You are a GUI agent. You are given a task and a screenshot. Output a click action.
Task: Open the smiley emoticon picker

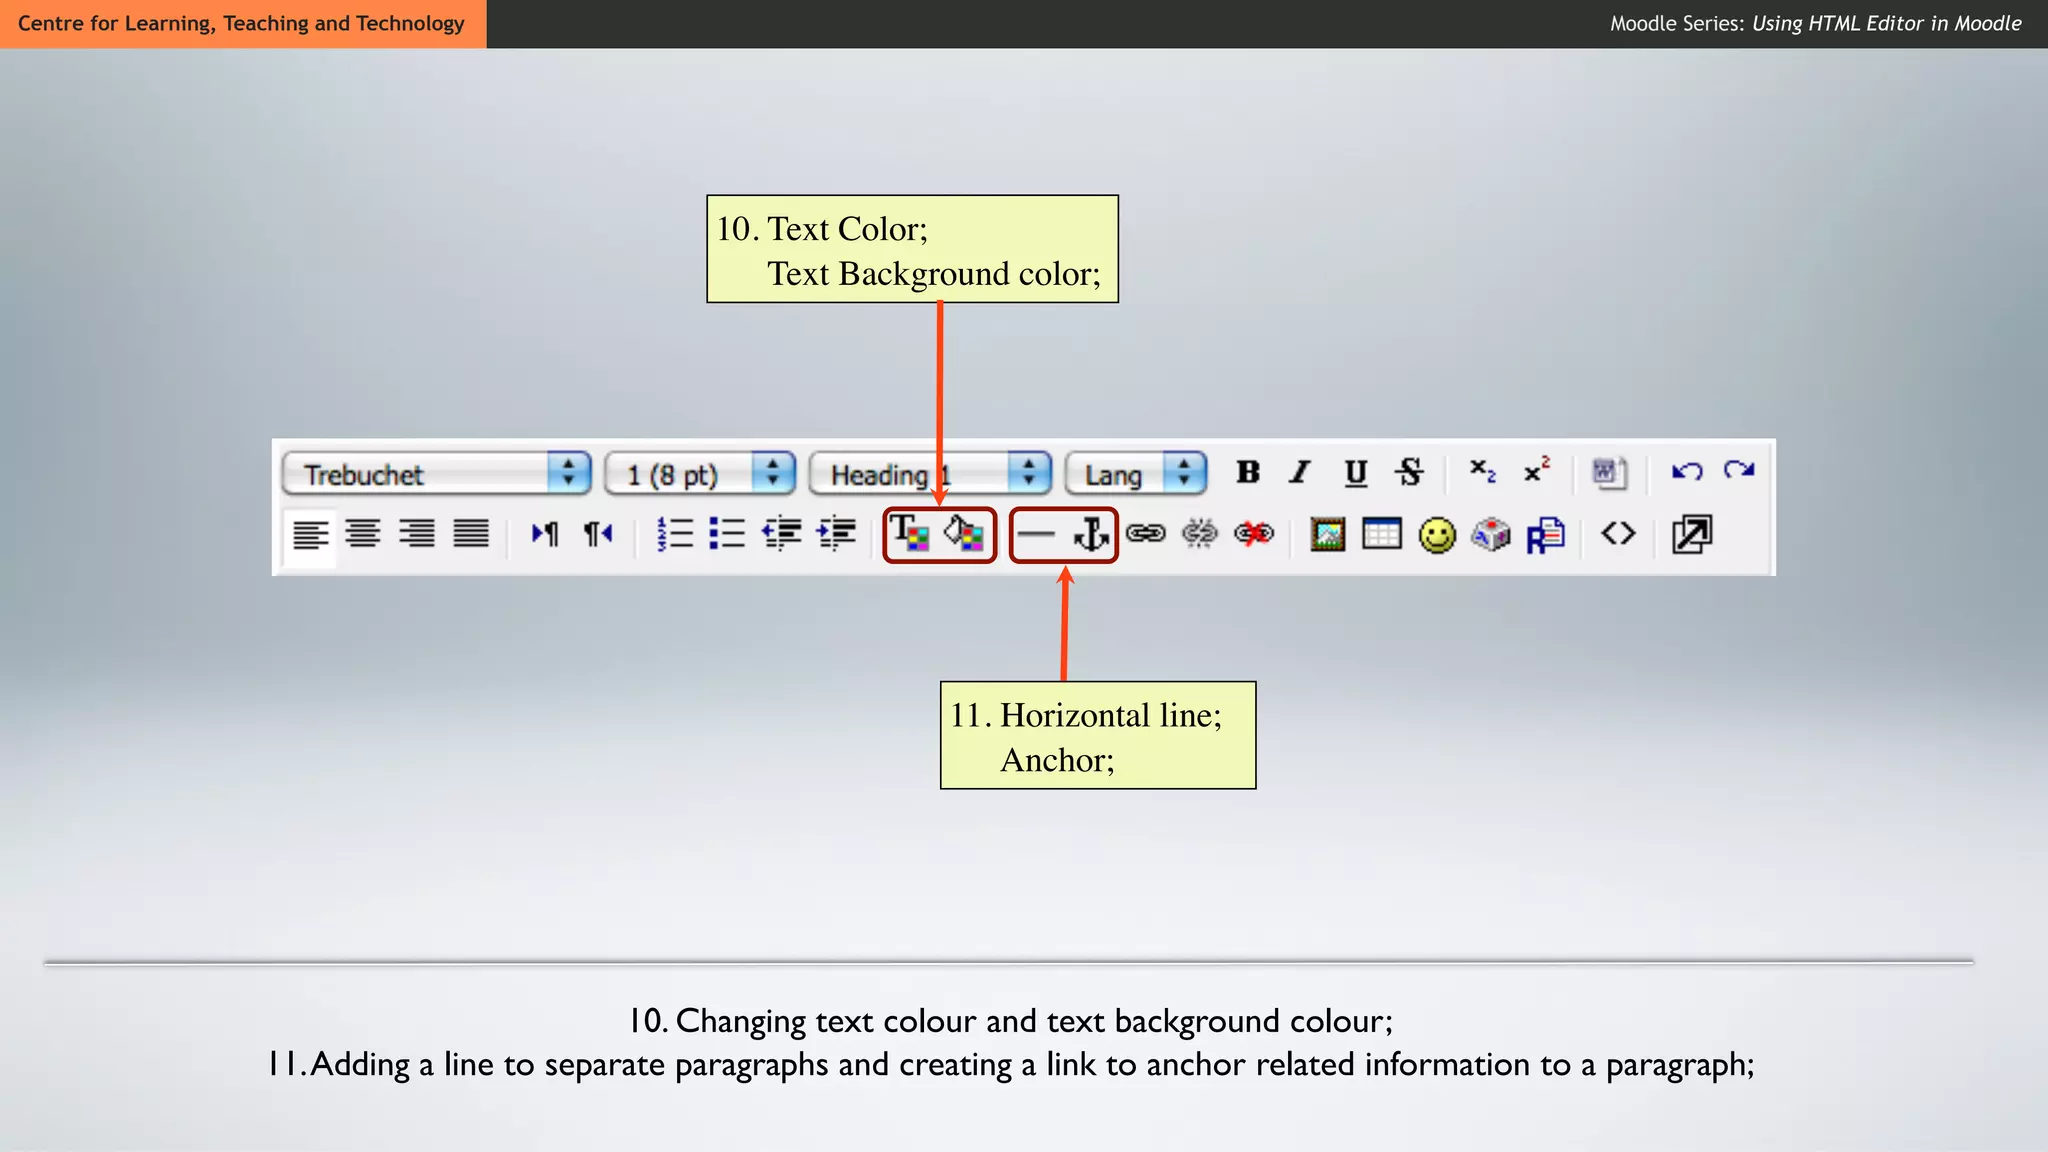(x=1437, y=535)
